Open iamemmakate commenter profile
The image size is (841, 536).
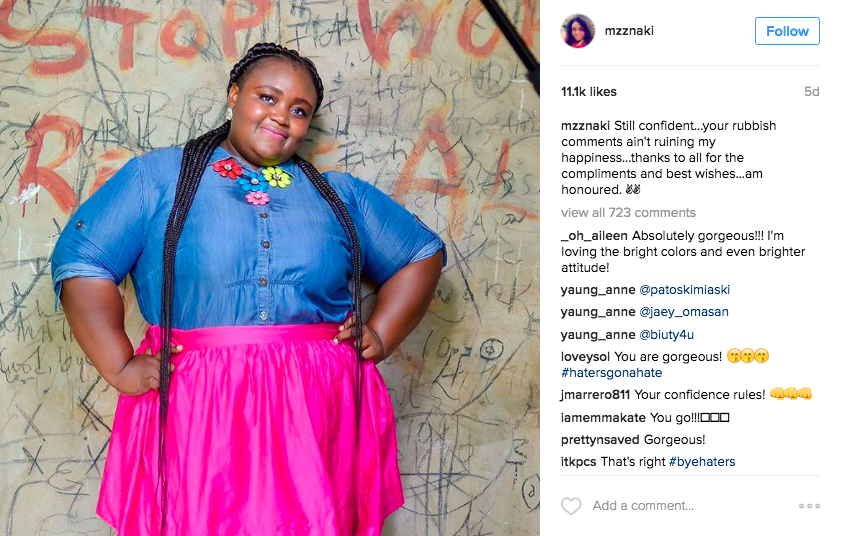pyautogui.click(x=603, y=417)
